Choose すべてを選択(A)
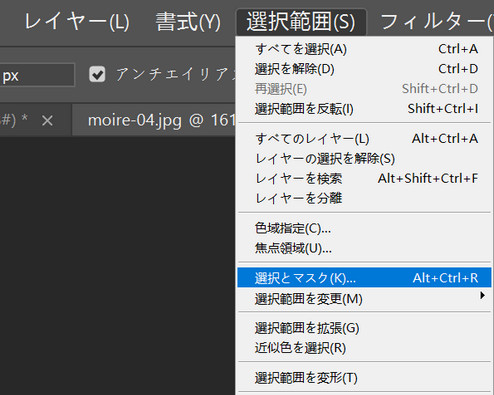Screen dimensions: 494x395 click(x=364, y=49)
